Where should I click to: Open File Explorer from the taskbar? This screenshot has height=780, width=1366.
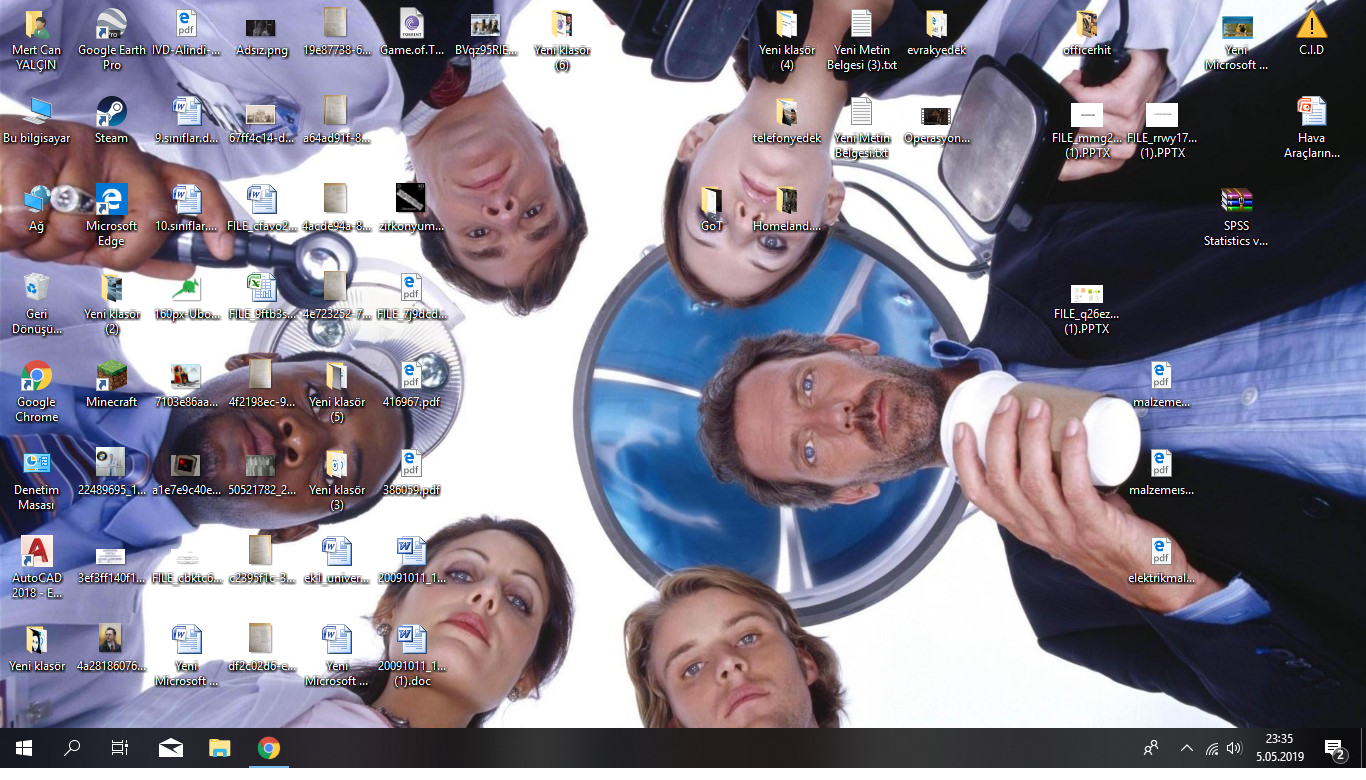(219, 748)
